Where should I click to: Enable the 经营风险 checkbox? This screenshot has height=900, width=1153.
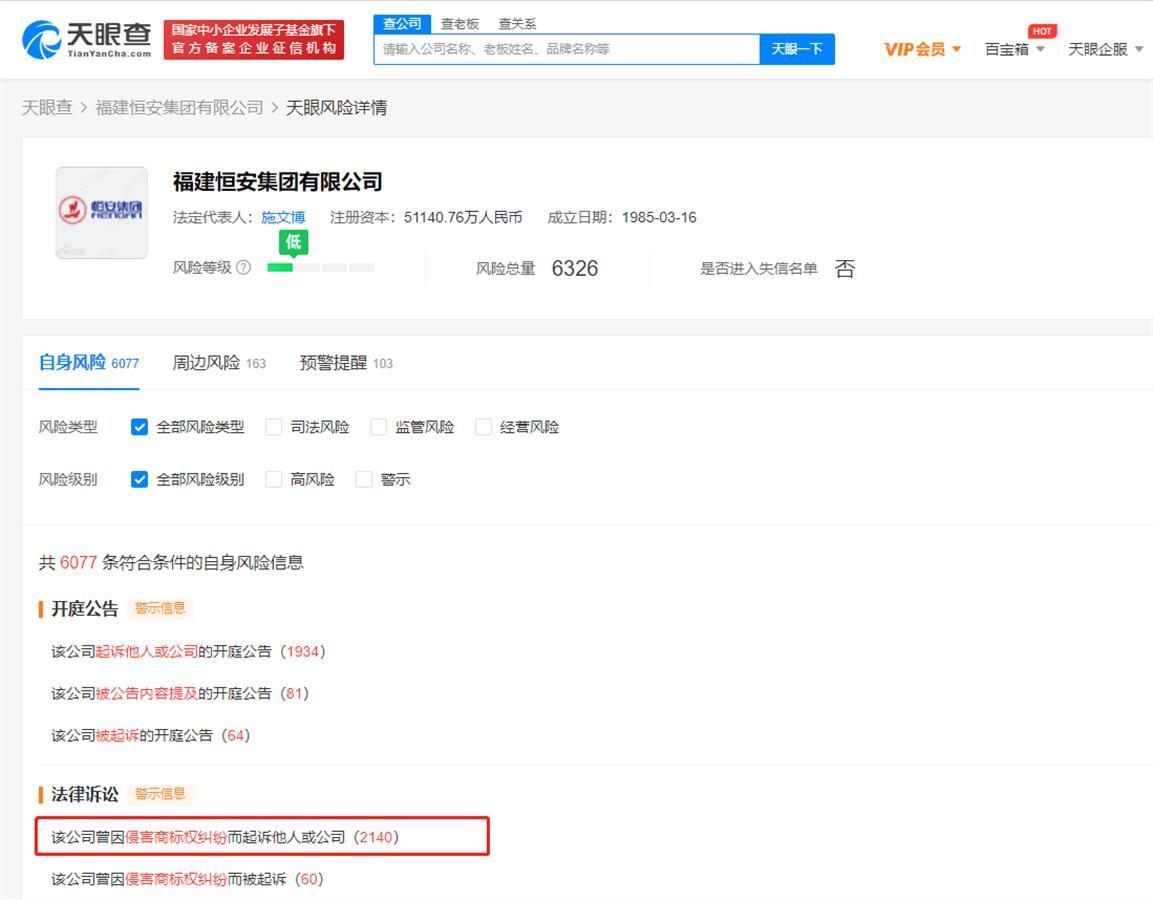click(483, 426)
